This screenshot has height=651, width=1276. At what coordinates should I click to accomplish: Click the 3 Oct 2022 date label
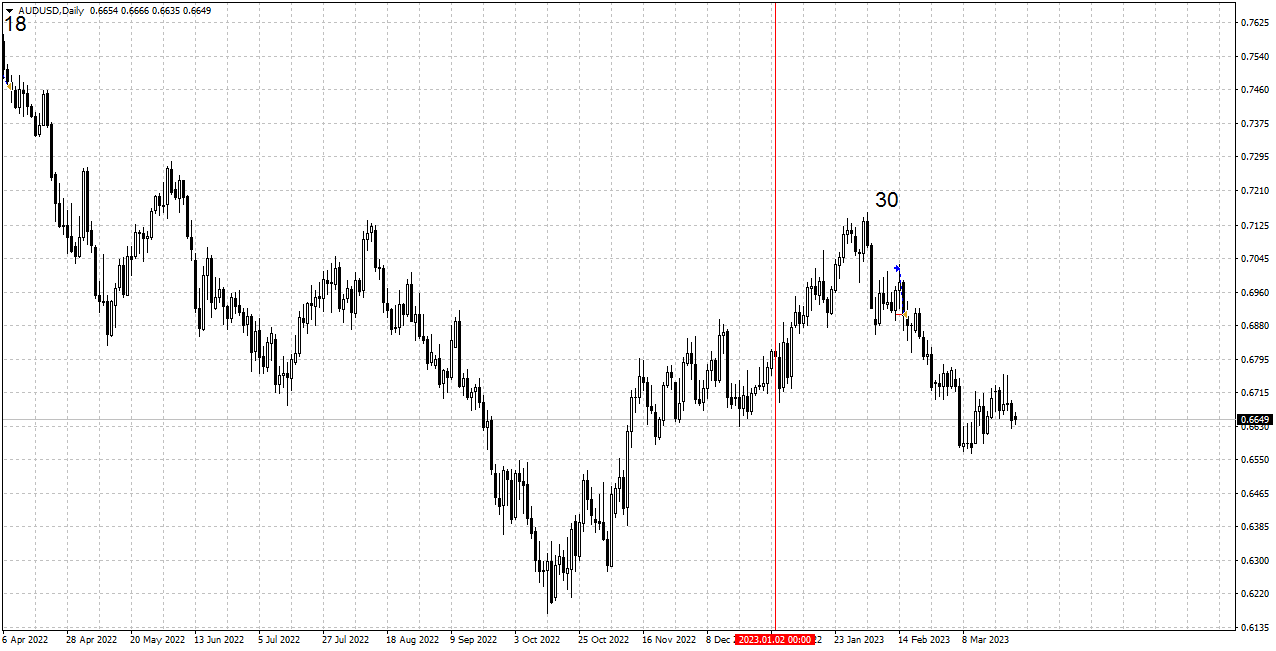537,639
